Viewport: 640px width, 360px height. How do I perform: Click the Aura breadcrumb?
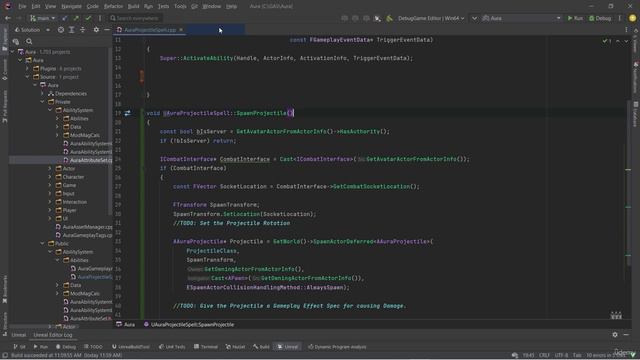[126, 324]
